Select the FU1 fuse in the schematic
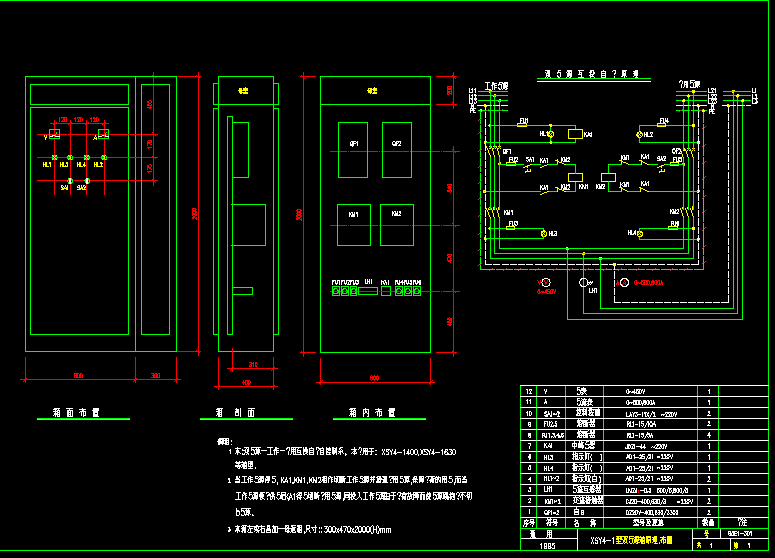This screenshot has width=775, height=558. tap(522, 125)
